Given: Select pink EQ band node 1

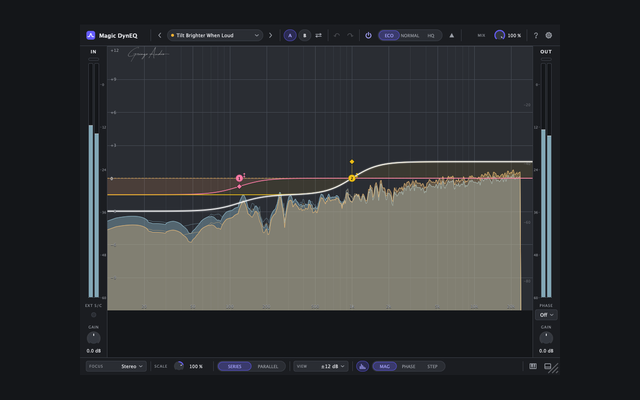Looking at the screenshot, I should click(239, 178).
